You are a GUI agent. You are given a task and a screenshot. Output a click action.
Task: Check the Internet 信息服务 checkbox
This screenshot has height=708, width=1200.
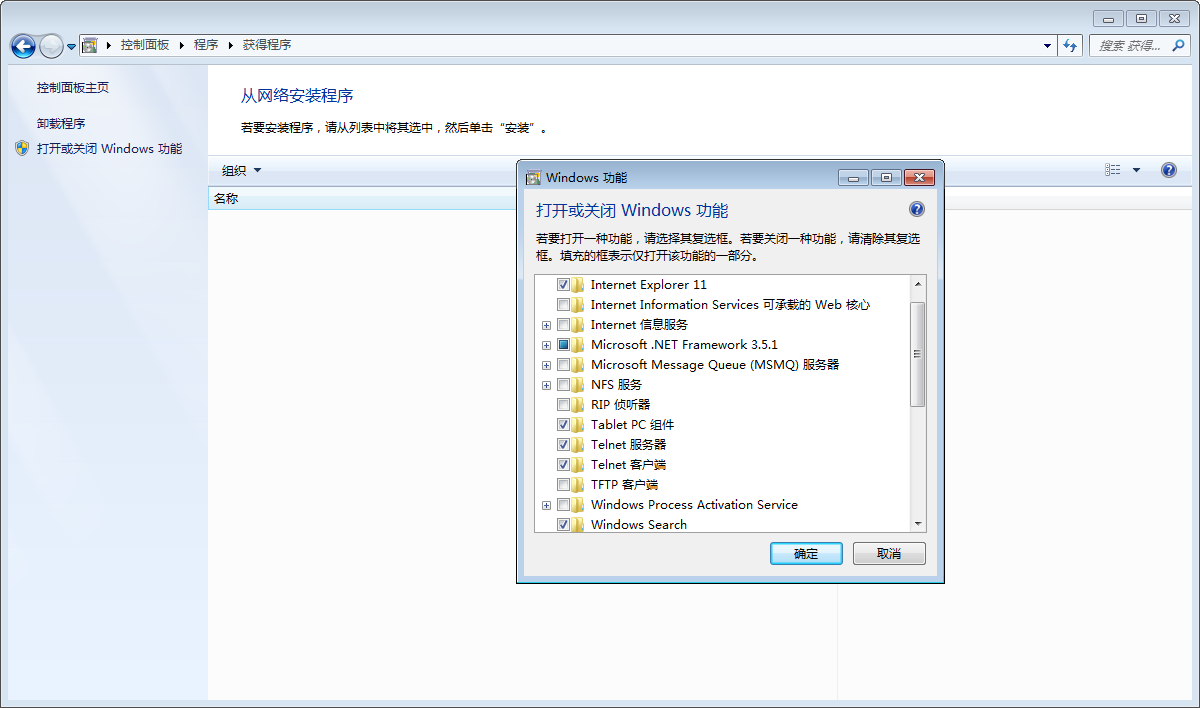click(x=564, y=325)
